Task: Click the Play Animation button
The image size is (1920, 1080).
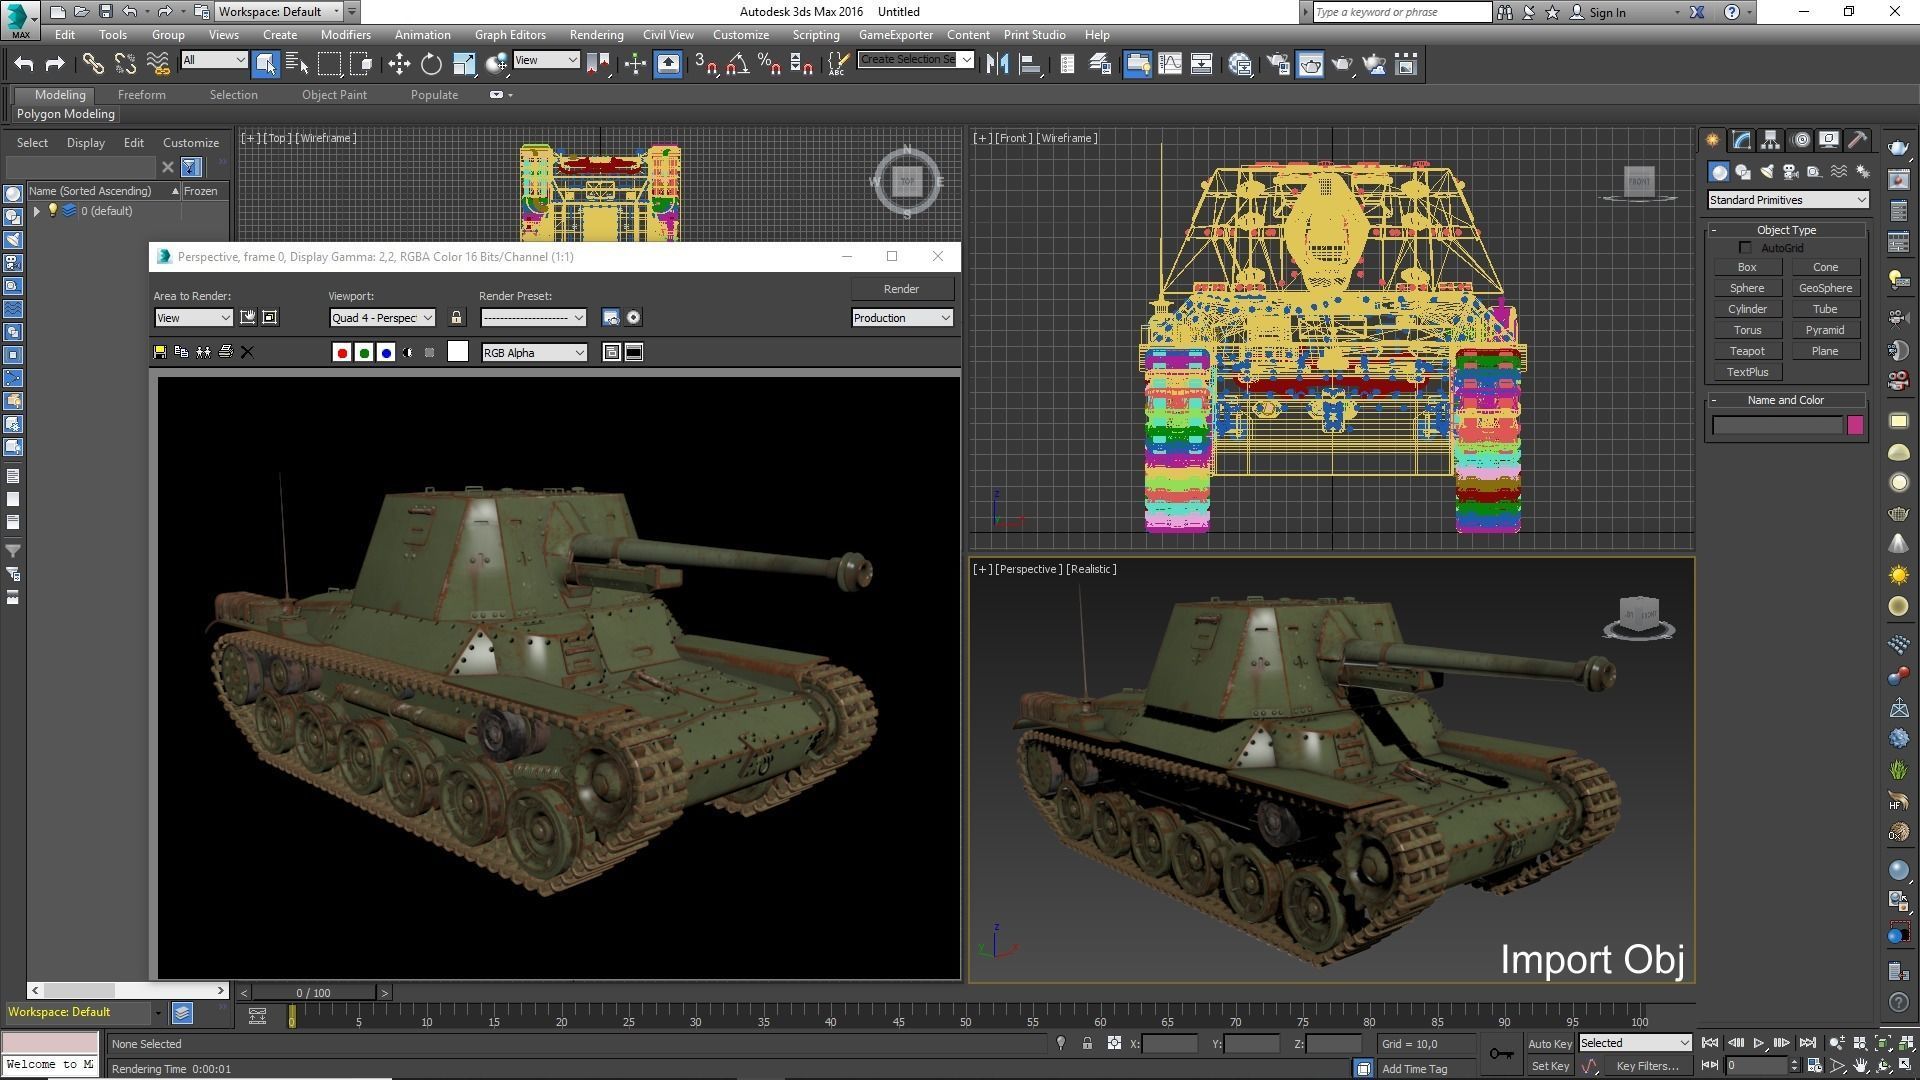Action: pyautogui.click(x=1758, y=1043)
